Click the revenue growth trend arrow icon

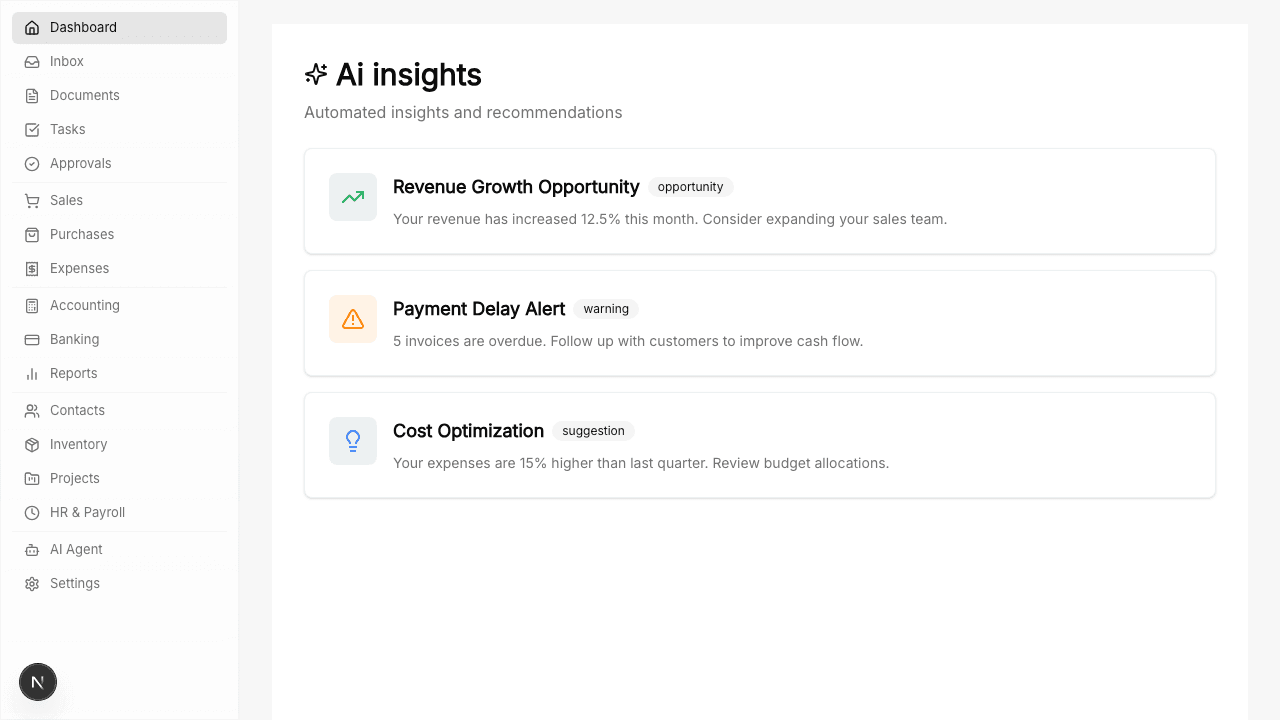coord(353,197)
